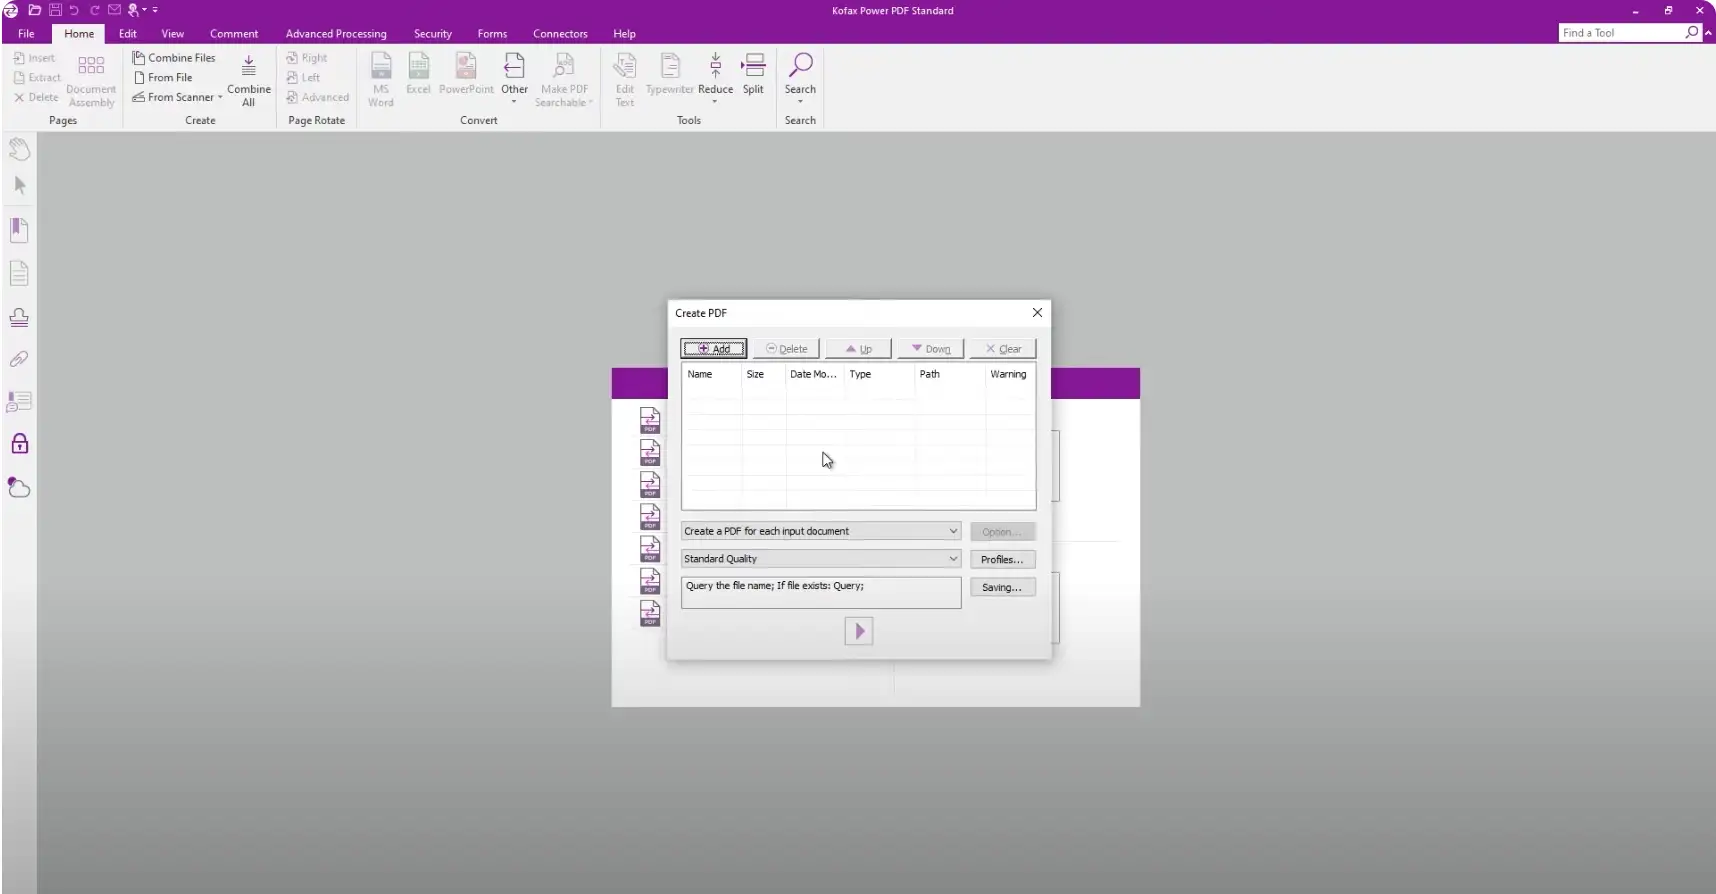Viewport: 1716px width, 894px height.
Task: Click the Combine Files button
Action: [174, 58]
